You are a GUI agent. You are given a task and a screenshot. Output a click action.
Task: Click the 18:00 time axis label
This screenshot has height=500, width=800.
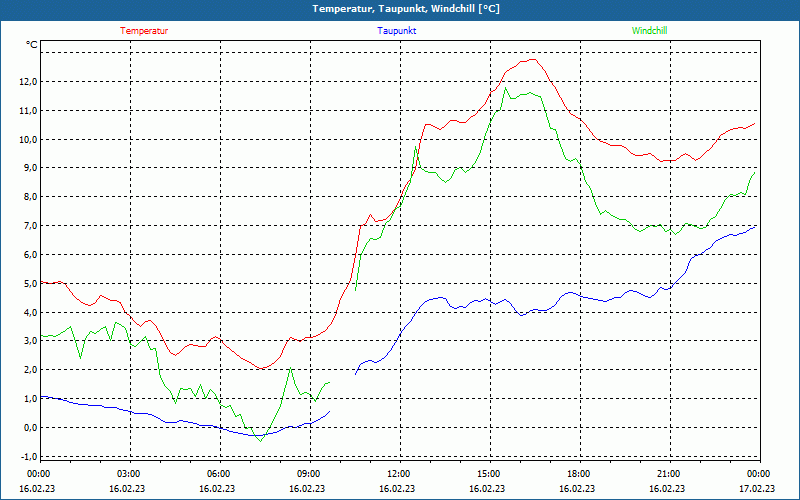580,474
